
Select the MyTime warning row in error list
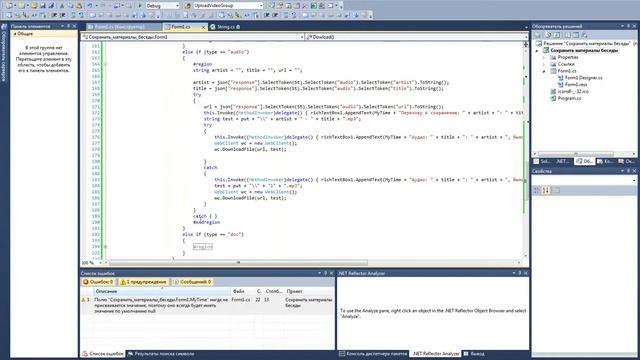pos(207,305)
